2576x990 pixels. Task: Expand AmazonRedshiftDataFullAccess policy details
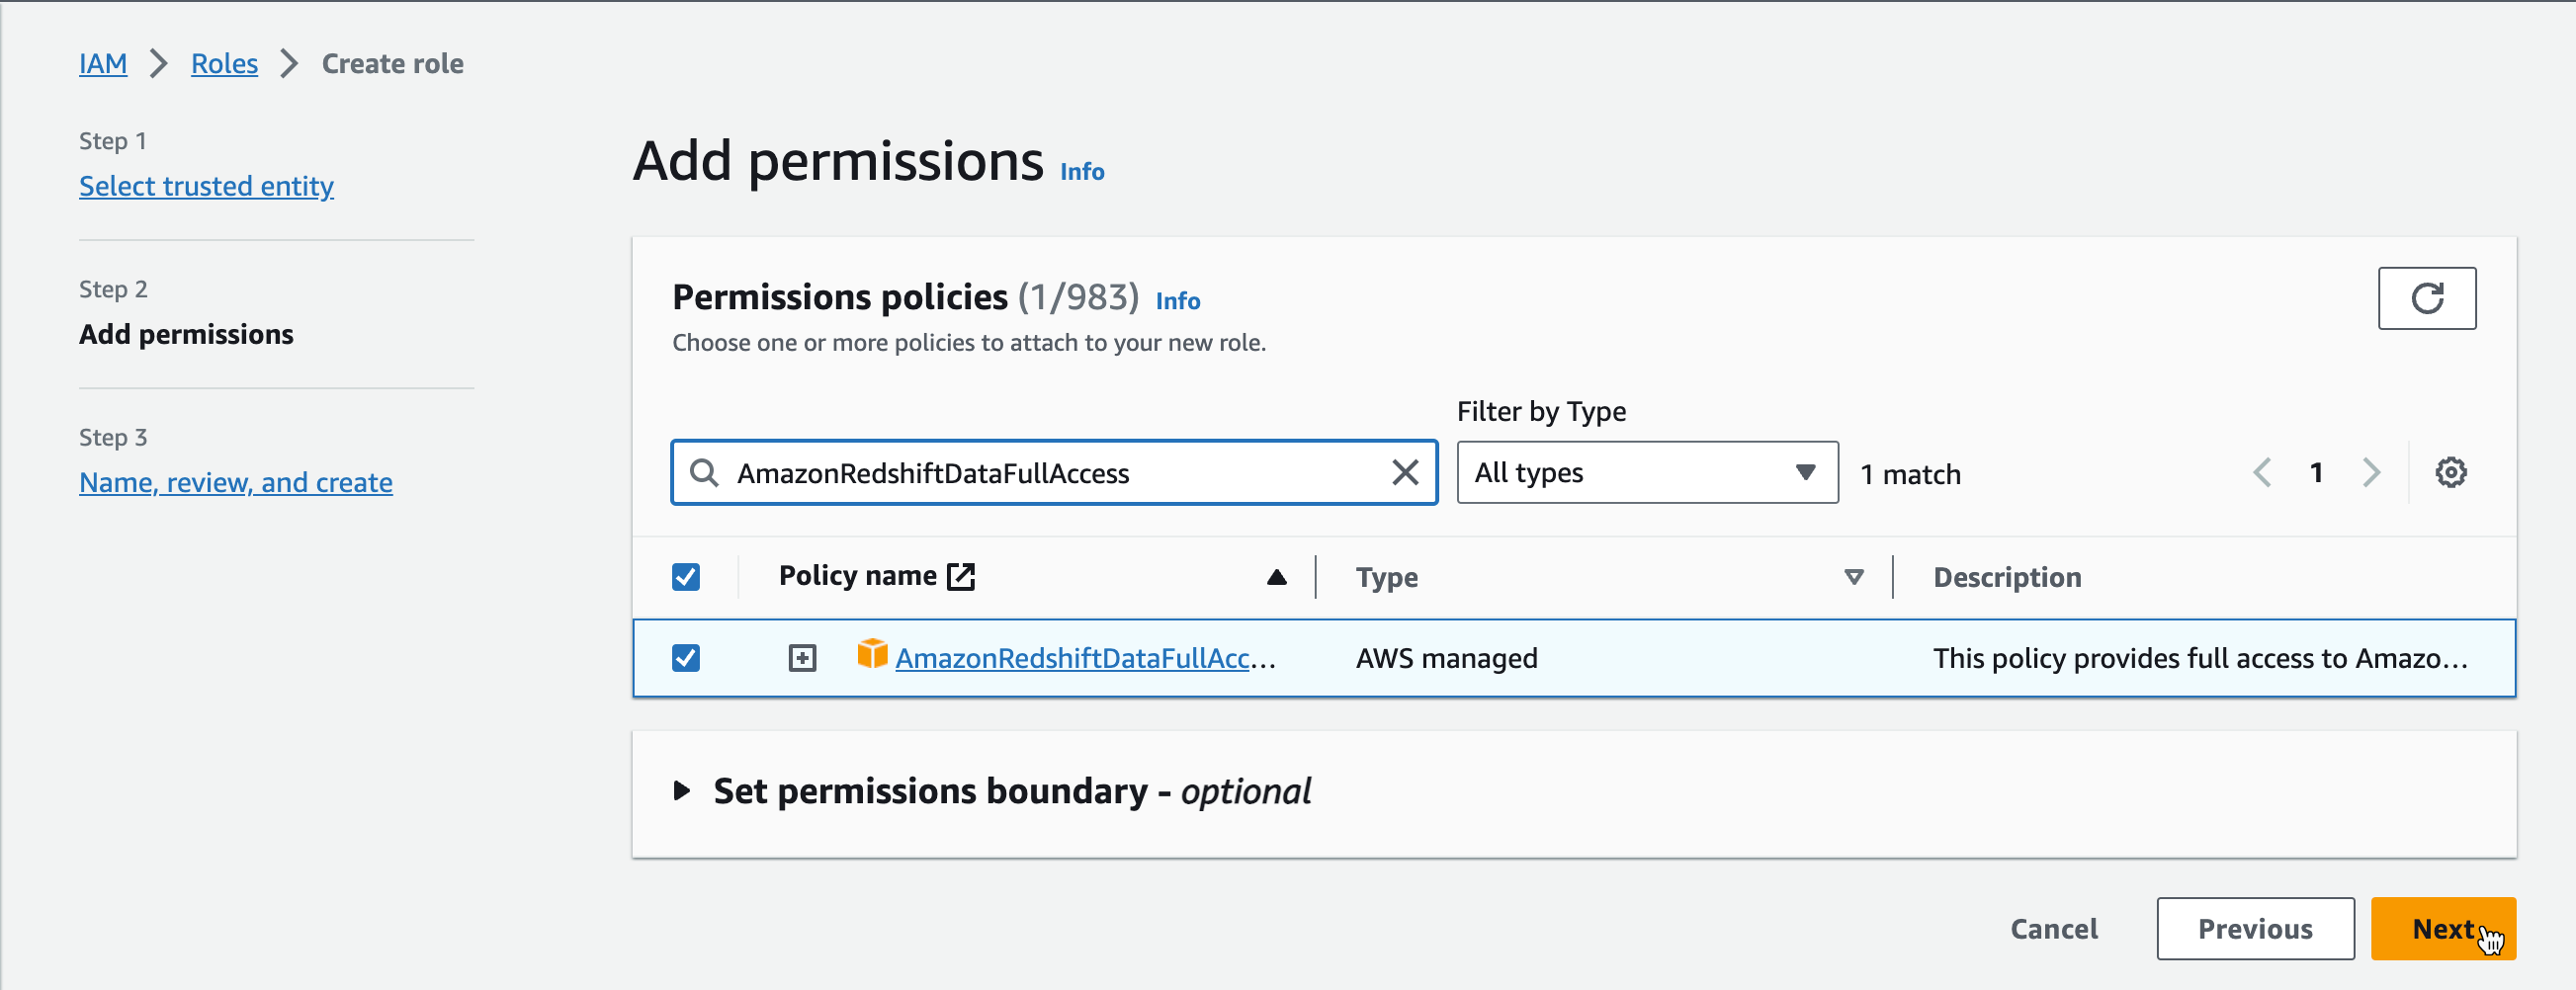(802, 658)
